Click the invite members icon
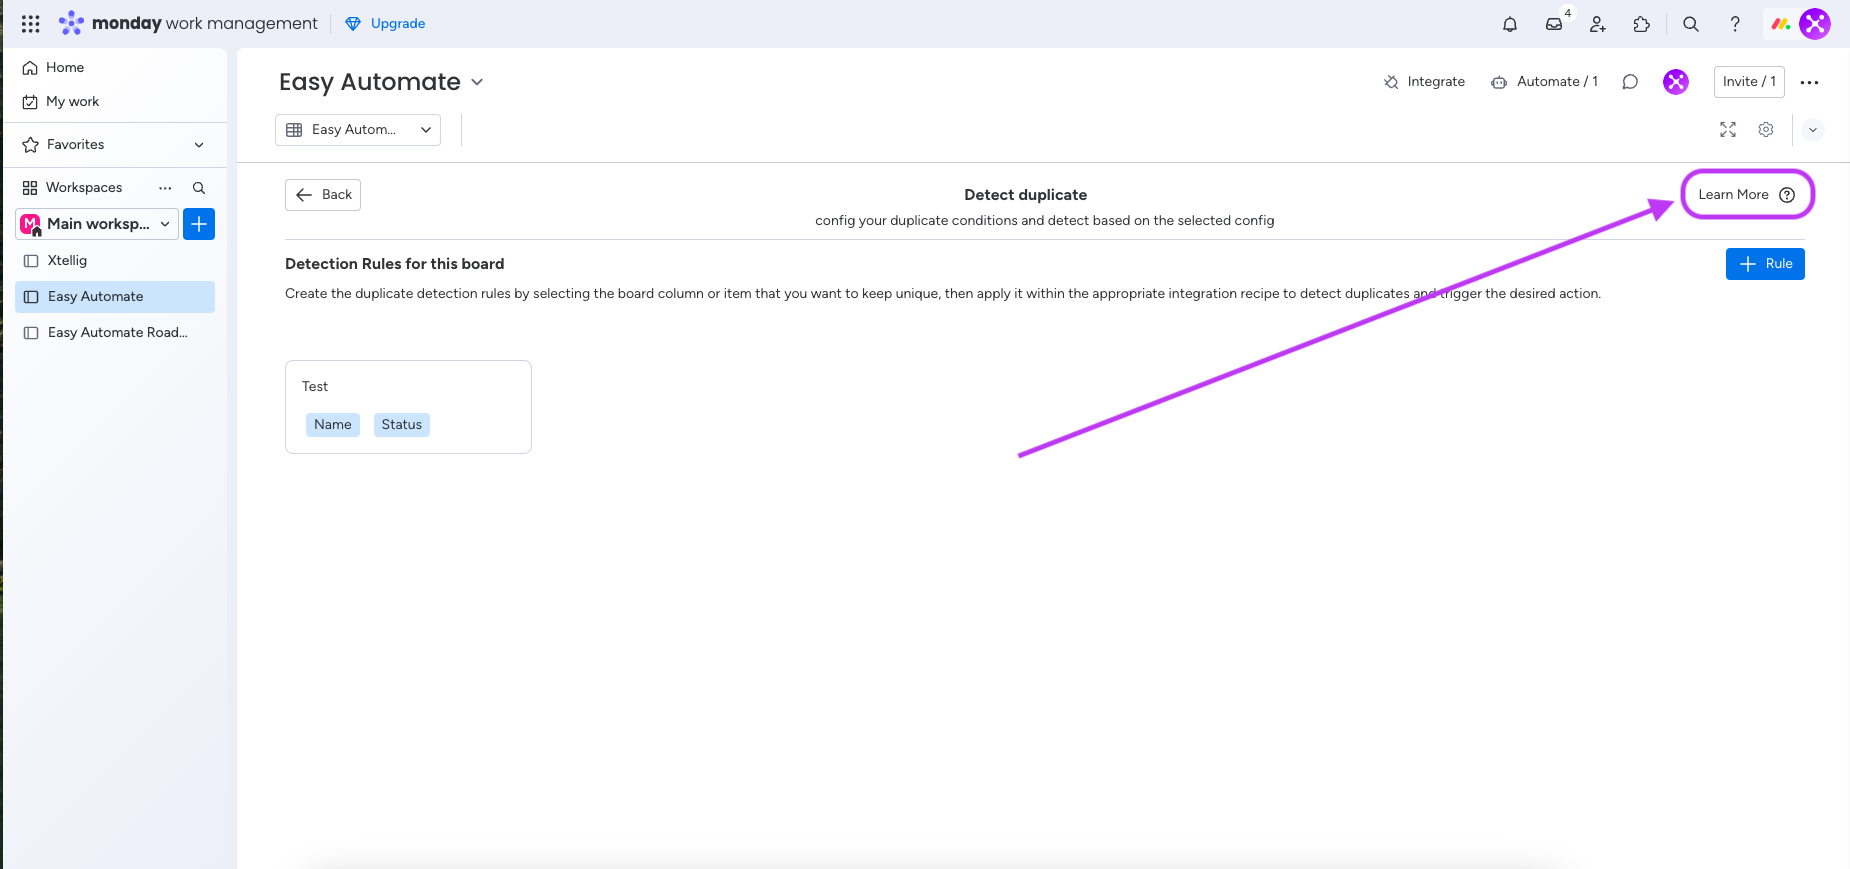Image resolution: width=1850 pixels, height=869 pixels. pyautogui.click(x=1598, y=24)
